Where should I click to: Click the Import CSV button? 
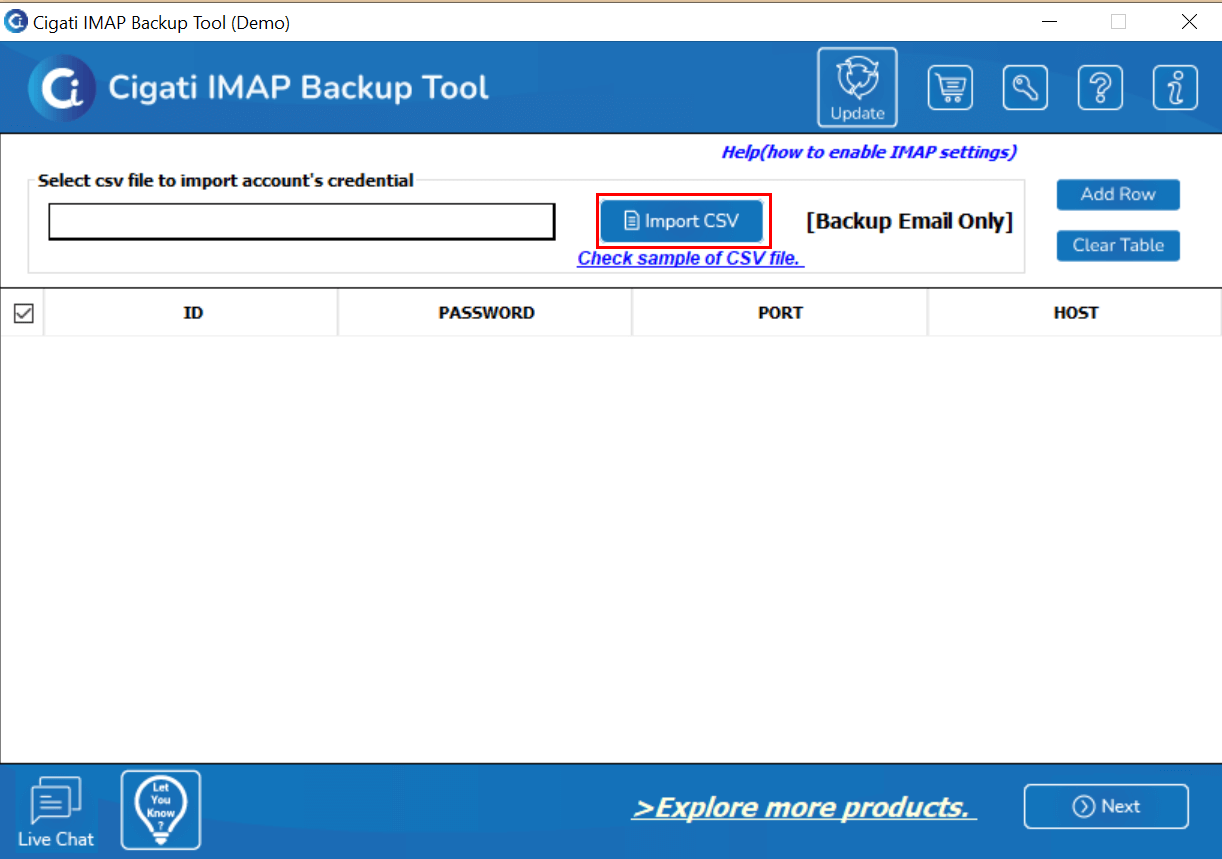tap(682, 221)
